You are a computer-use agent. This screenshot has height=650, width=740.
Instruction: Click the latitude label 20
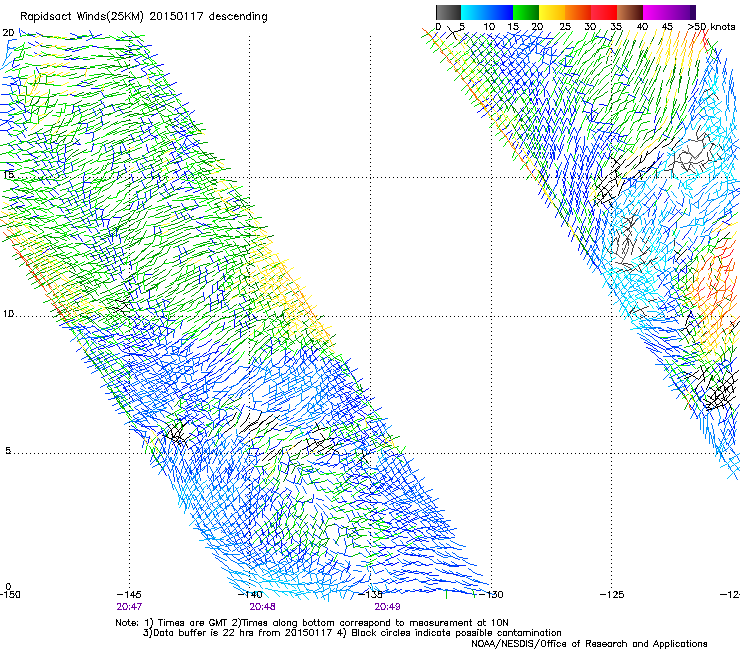[8, 33]
